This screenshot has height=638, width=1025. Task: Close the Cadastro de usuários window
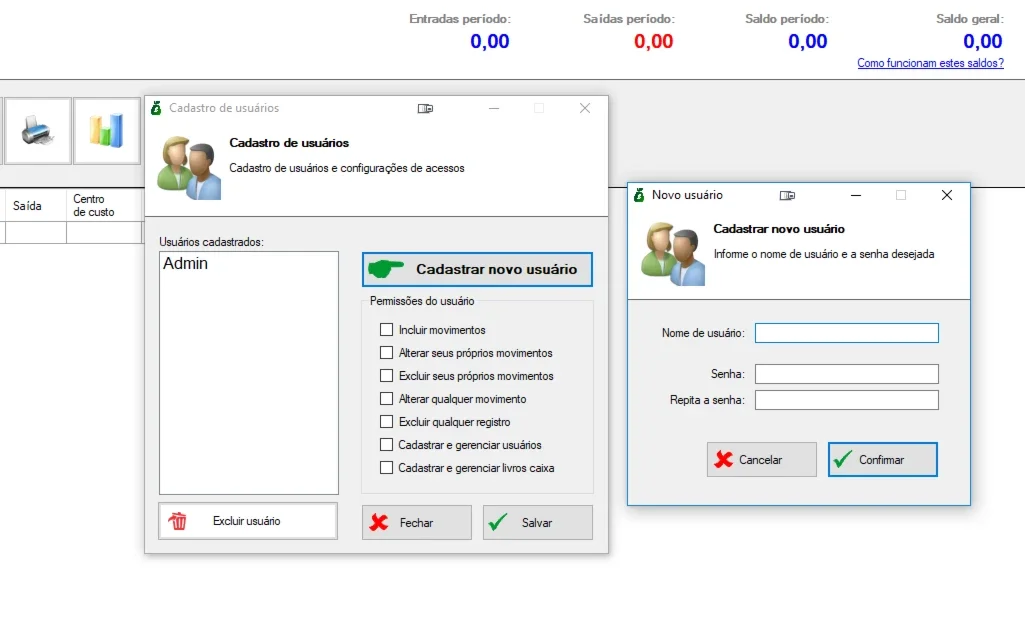(x=585, y=109)
